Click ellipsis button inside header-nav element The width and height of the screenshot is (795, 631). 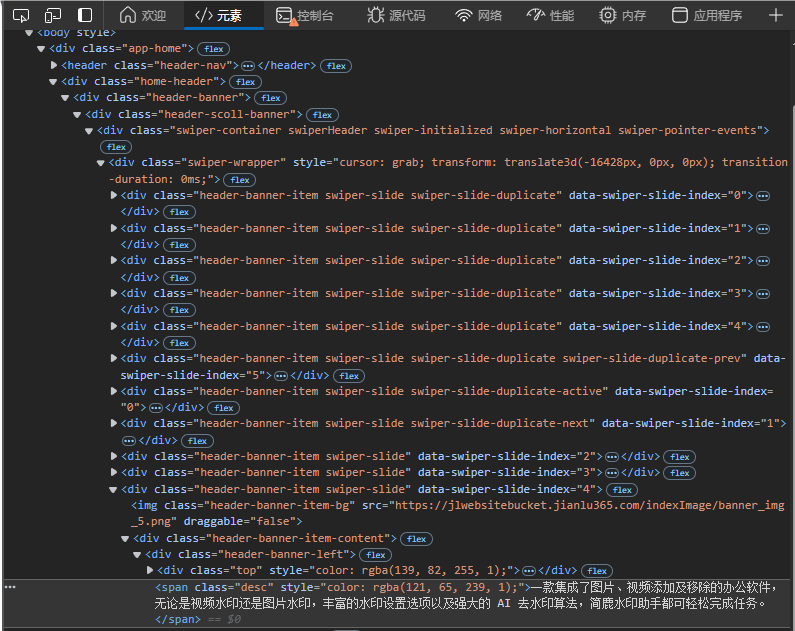(x=248, y=66)
